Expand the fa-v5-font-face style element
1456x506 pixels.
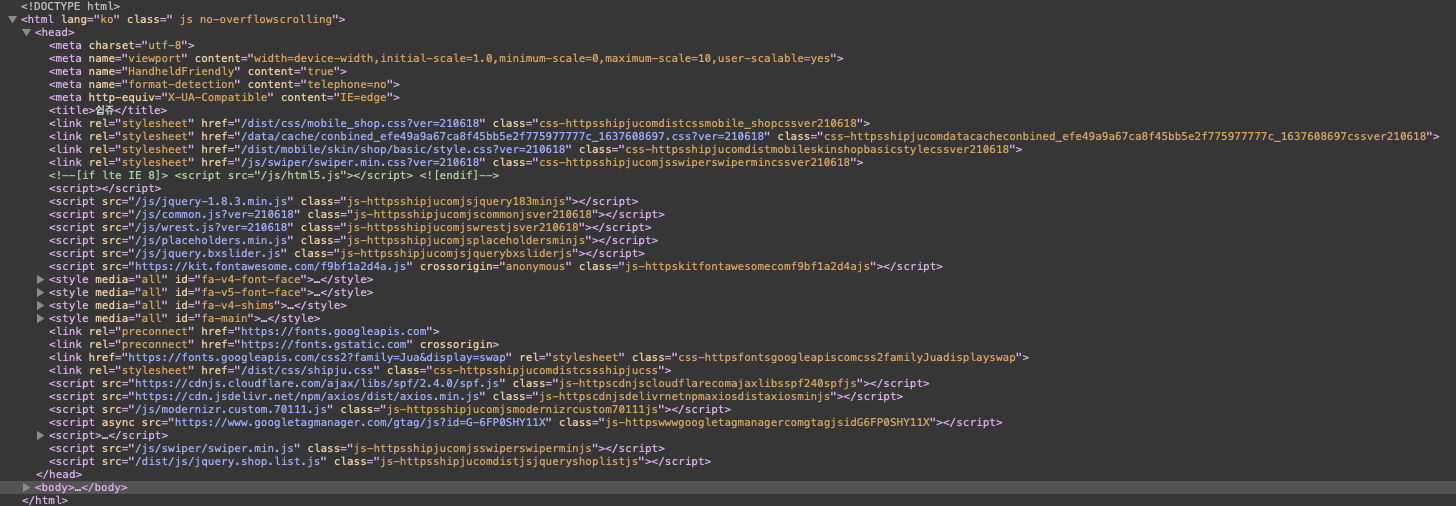tap(41, 292)
